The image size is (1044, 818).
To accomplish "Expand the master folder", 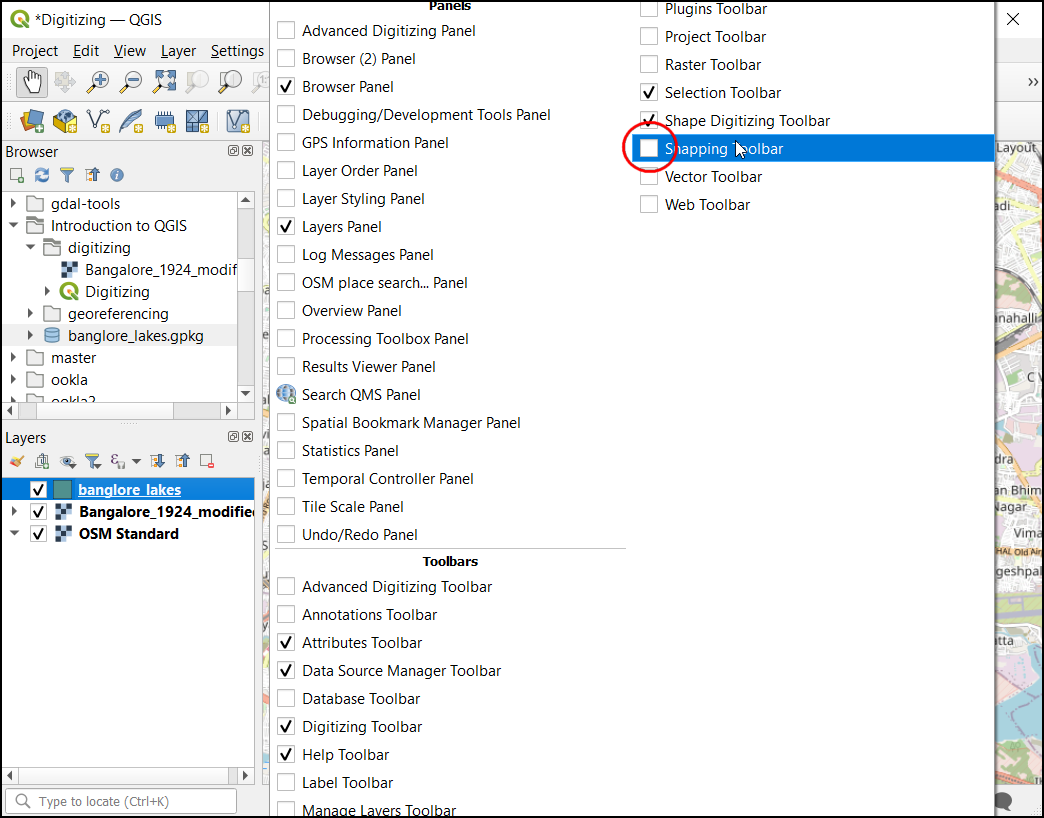I will (x=13, y=357).
